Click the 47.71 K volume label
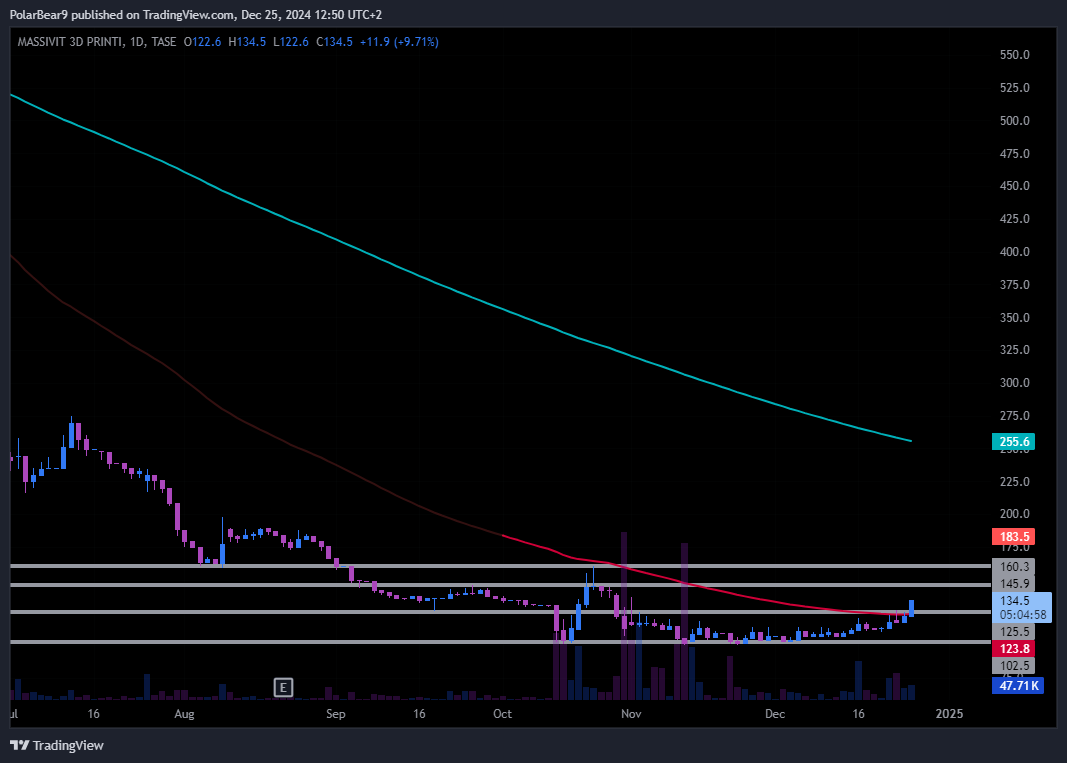The width and height of the screenshot is (1067, 763). pos(1018,685)
